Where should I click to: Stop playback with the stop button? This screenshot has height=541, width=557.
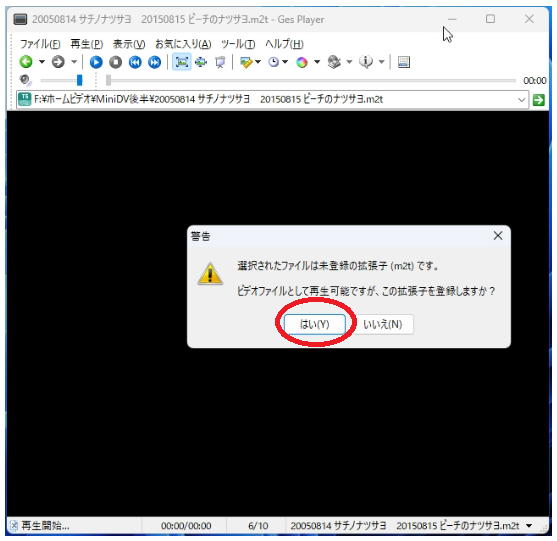pyautogui.click(x=115, y=62)
